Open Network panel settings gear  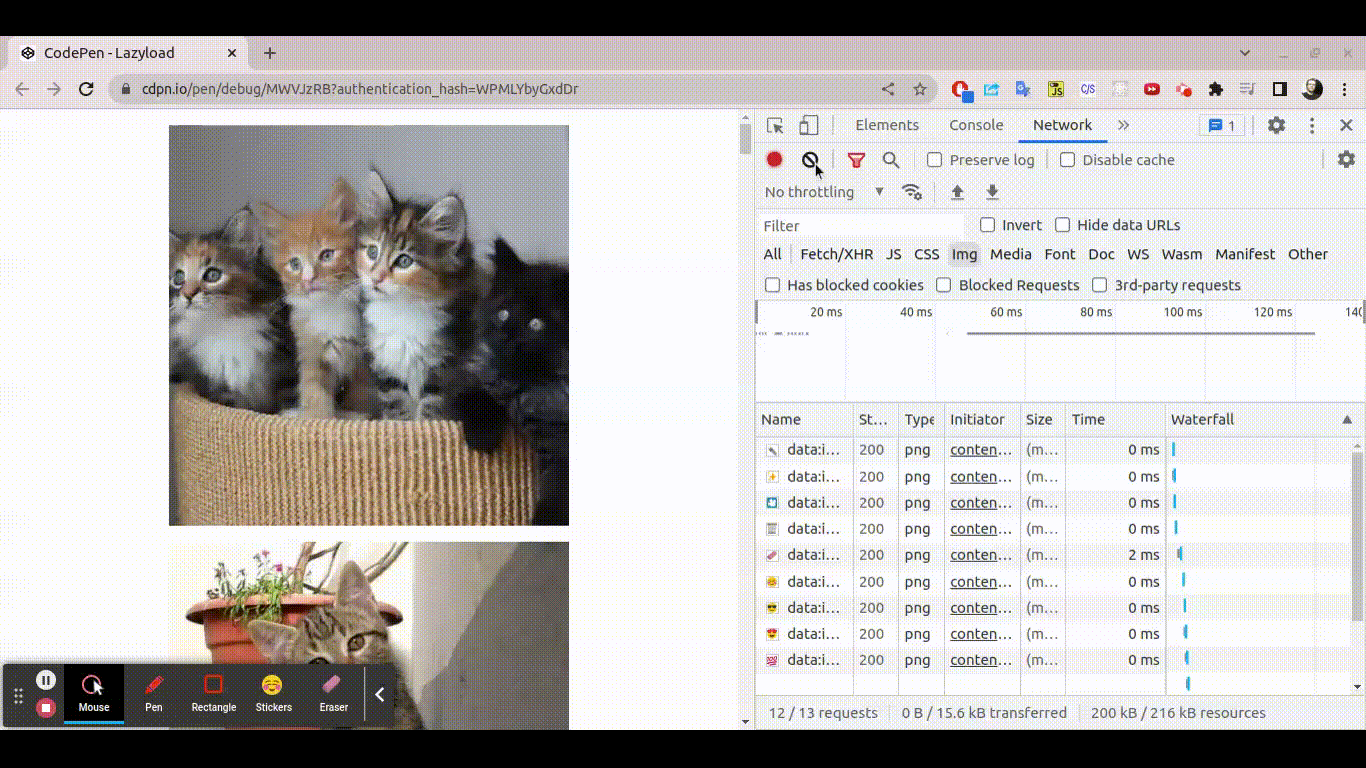click(1346, 159)
